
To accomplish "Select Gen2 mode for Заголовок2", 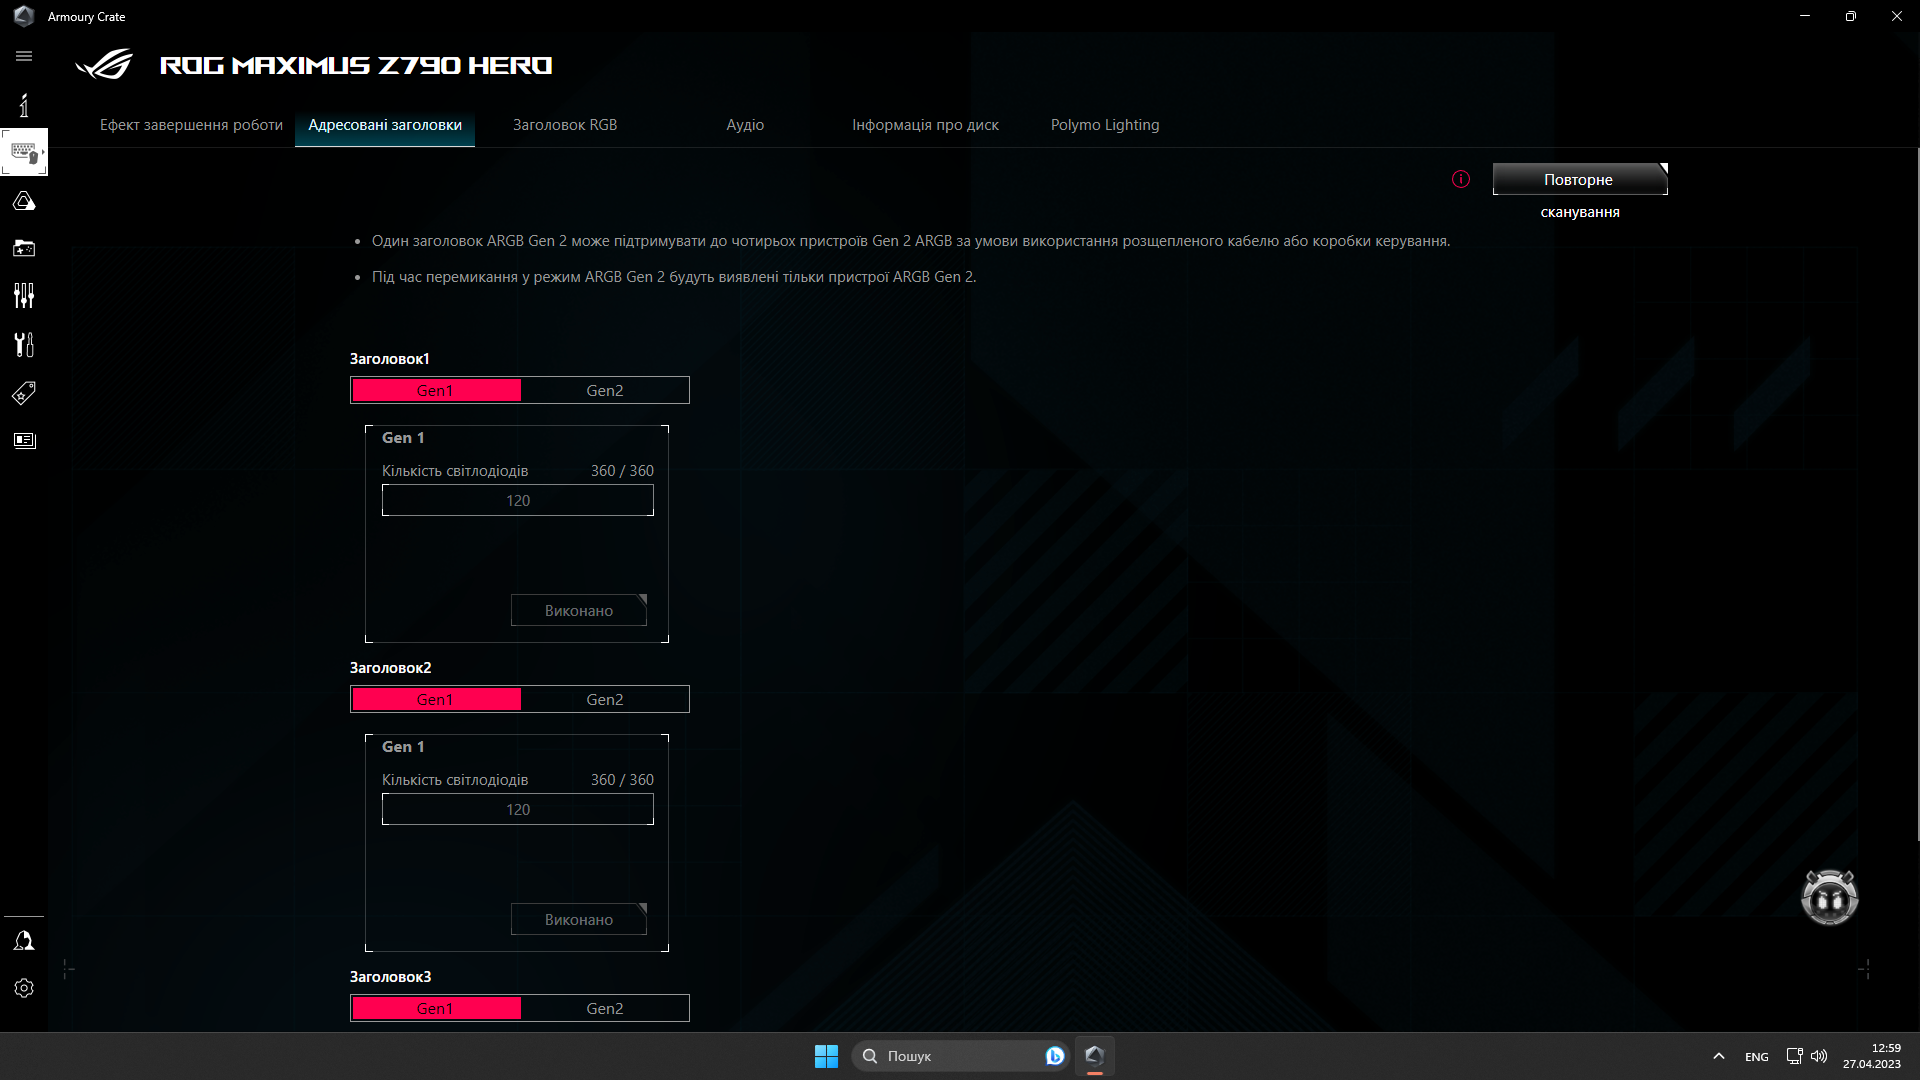I will 604,699.
